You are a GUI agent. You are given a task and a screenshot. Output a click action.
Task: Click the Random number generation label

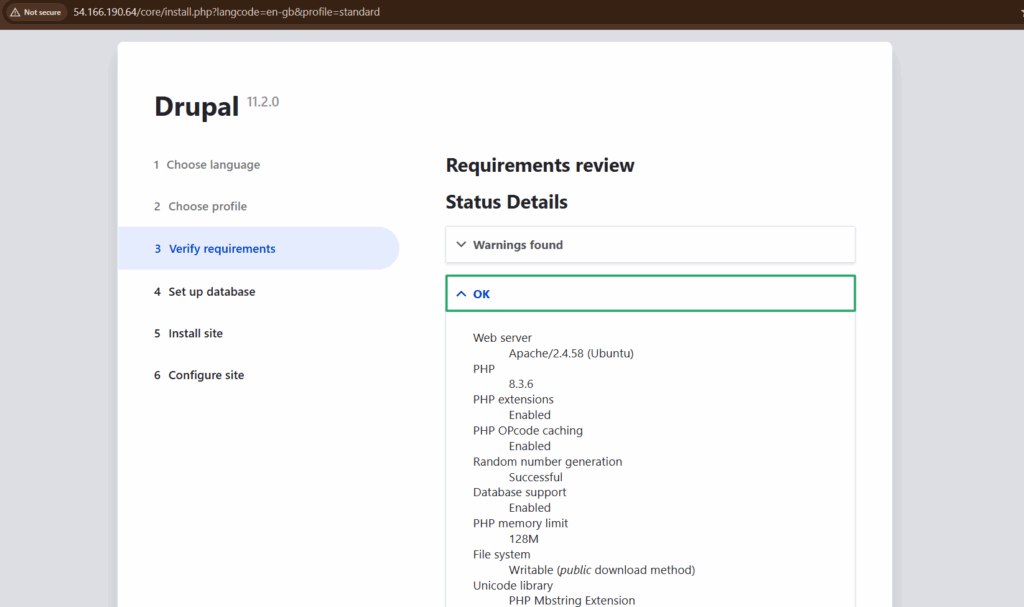click(547, 461)
